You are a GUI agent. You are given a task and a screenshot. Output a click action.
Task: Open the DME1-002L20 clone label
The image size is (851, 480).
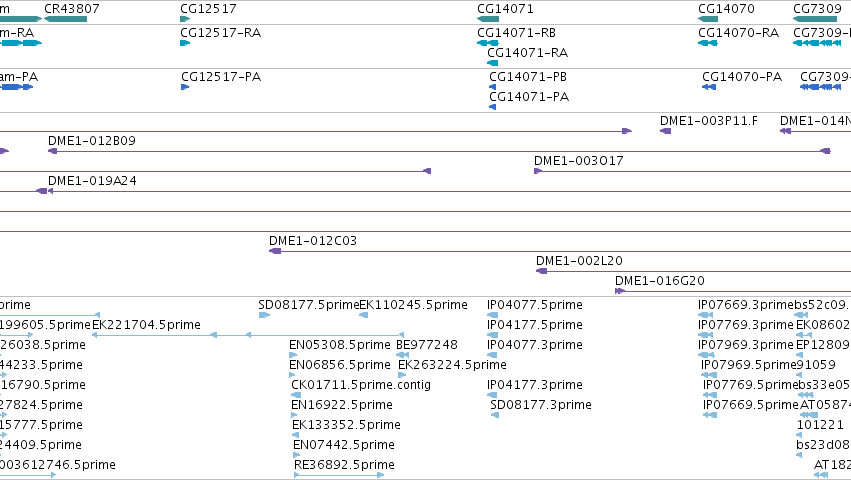pyautogui.click(x=579, y=261)
